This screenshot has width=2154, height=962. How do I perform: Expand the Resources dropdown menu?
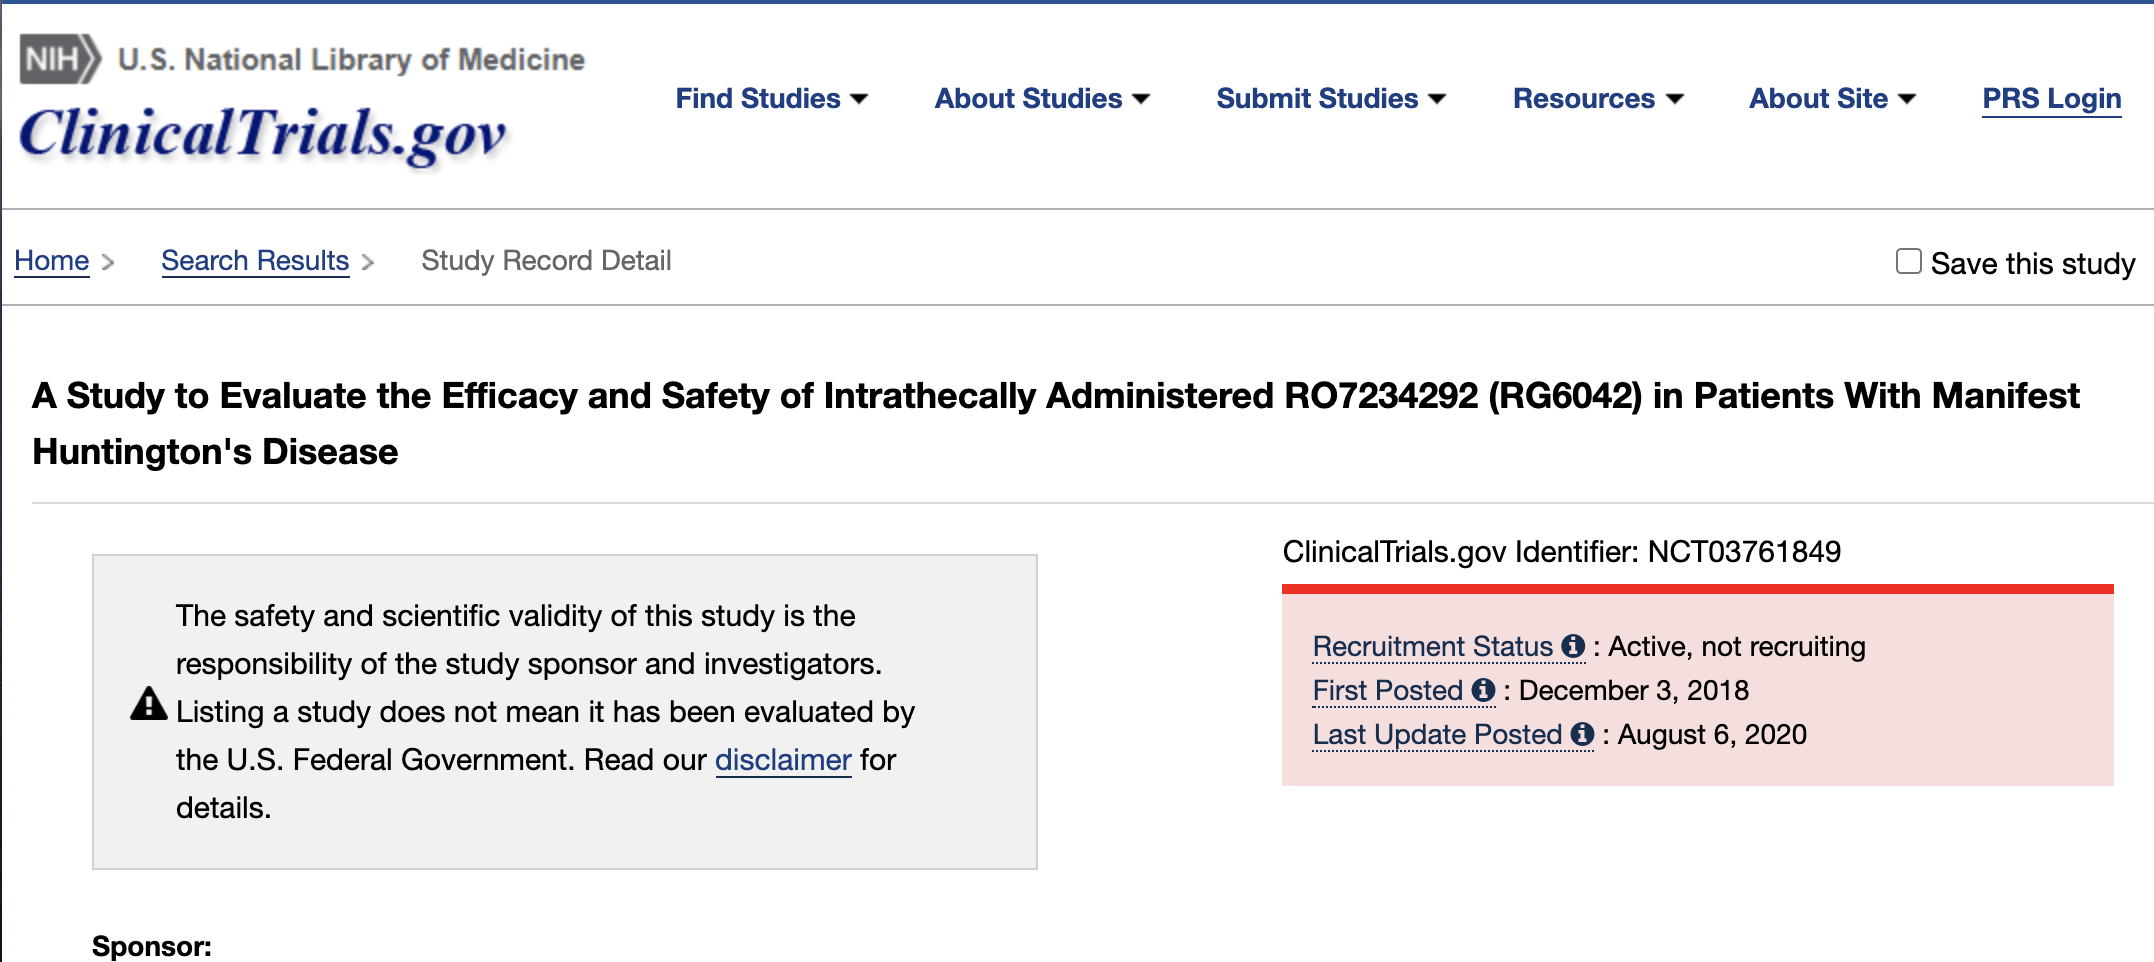[1598, 98]
